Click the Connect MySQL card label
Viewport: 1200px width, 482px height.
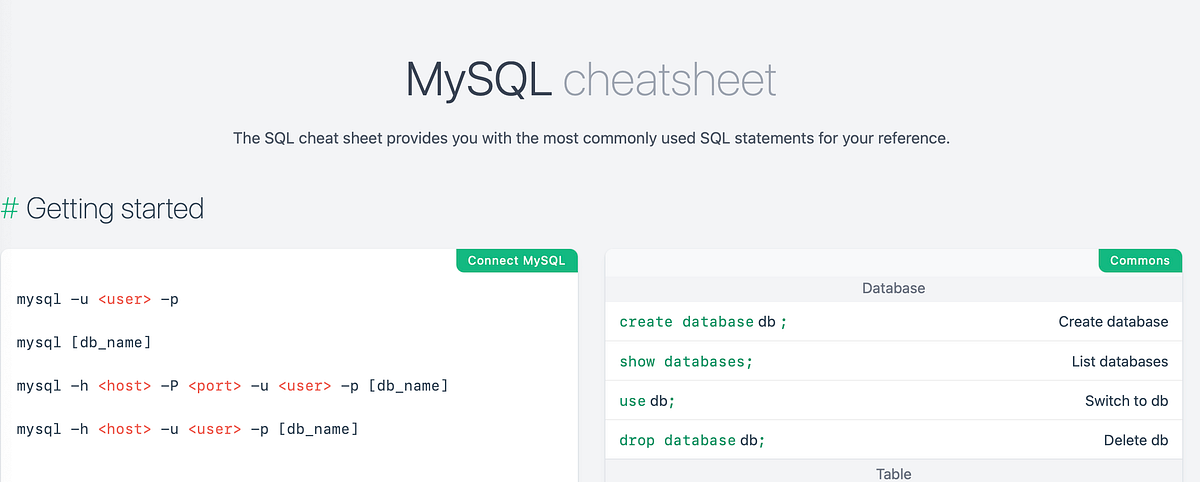517,260
